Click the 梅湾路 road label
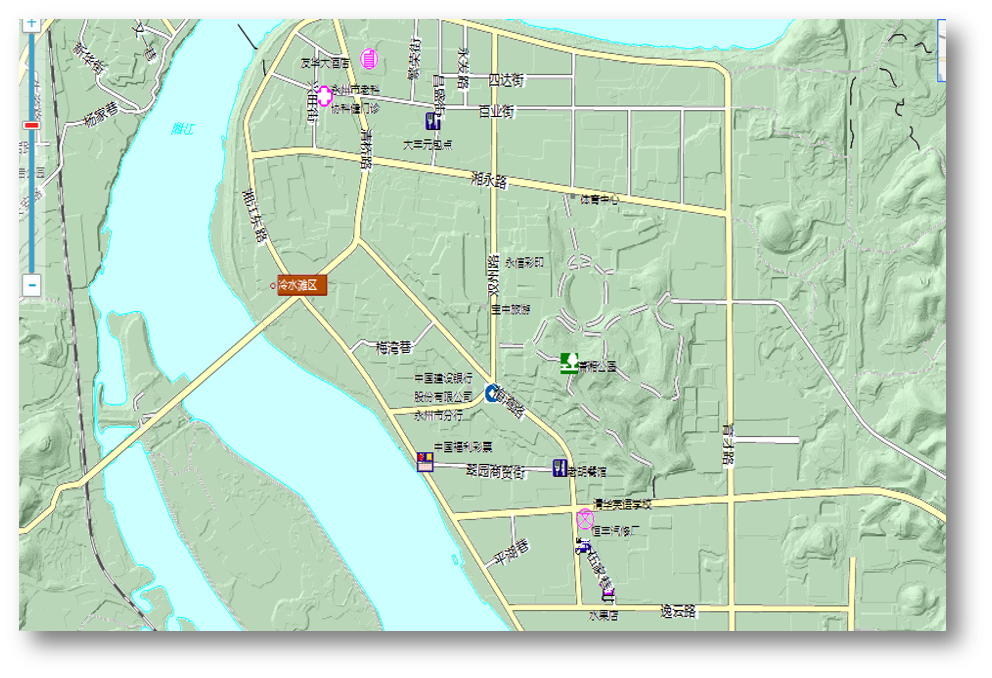Image resolution: width=992 pixels, height=678 pixels. [x=511, y=400]
